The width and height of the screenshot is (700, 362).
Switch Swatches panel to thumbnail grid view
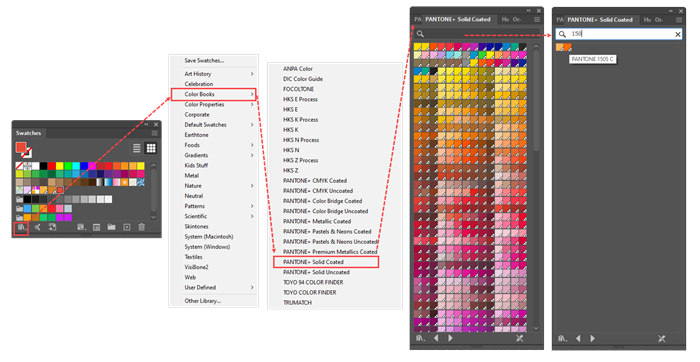pos(151,148)
